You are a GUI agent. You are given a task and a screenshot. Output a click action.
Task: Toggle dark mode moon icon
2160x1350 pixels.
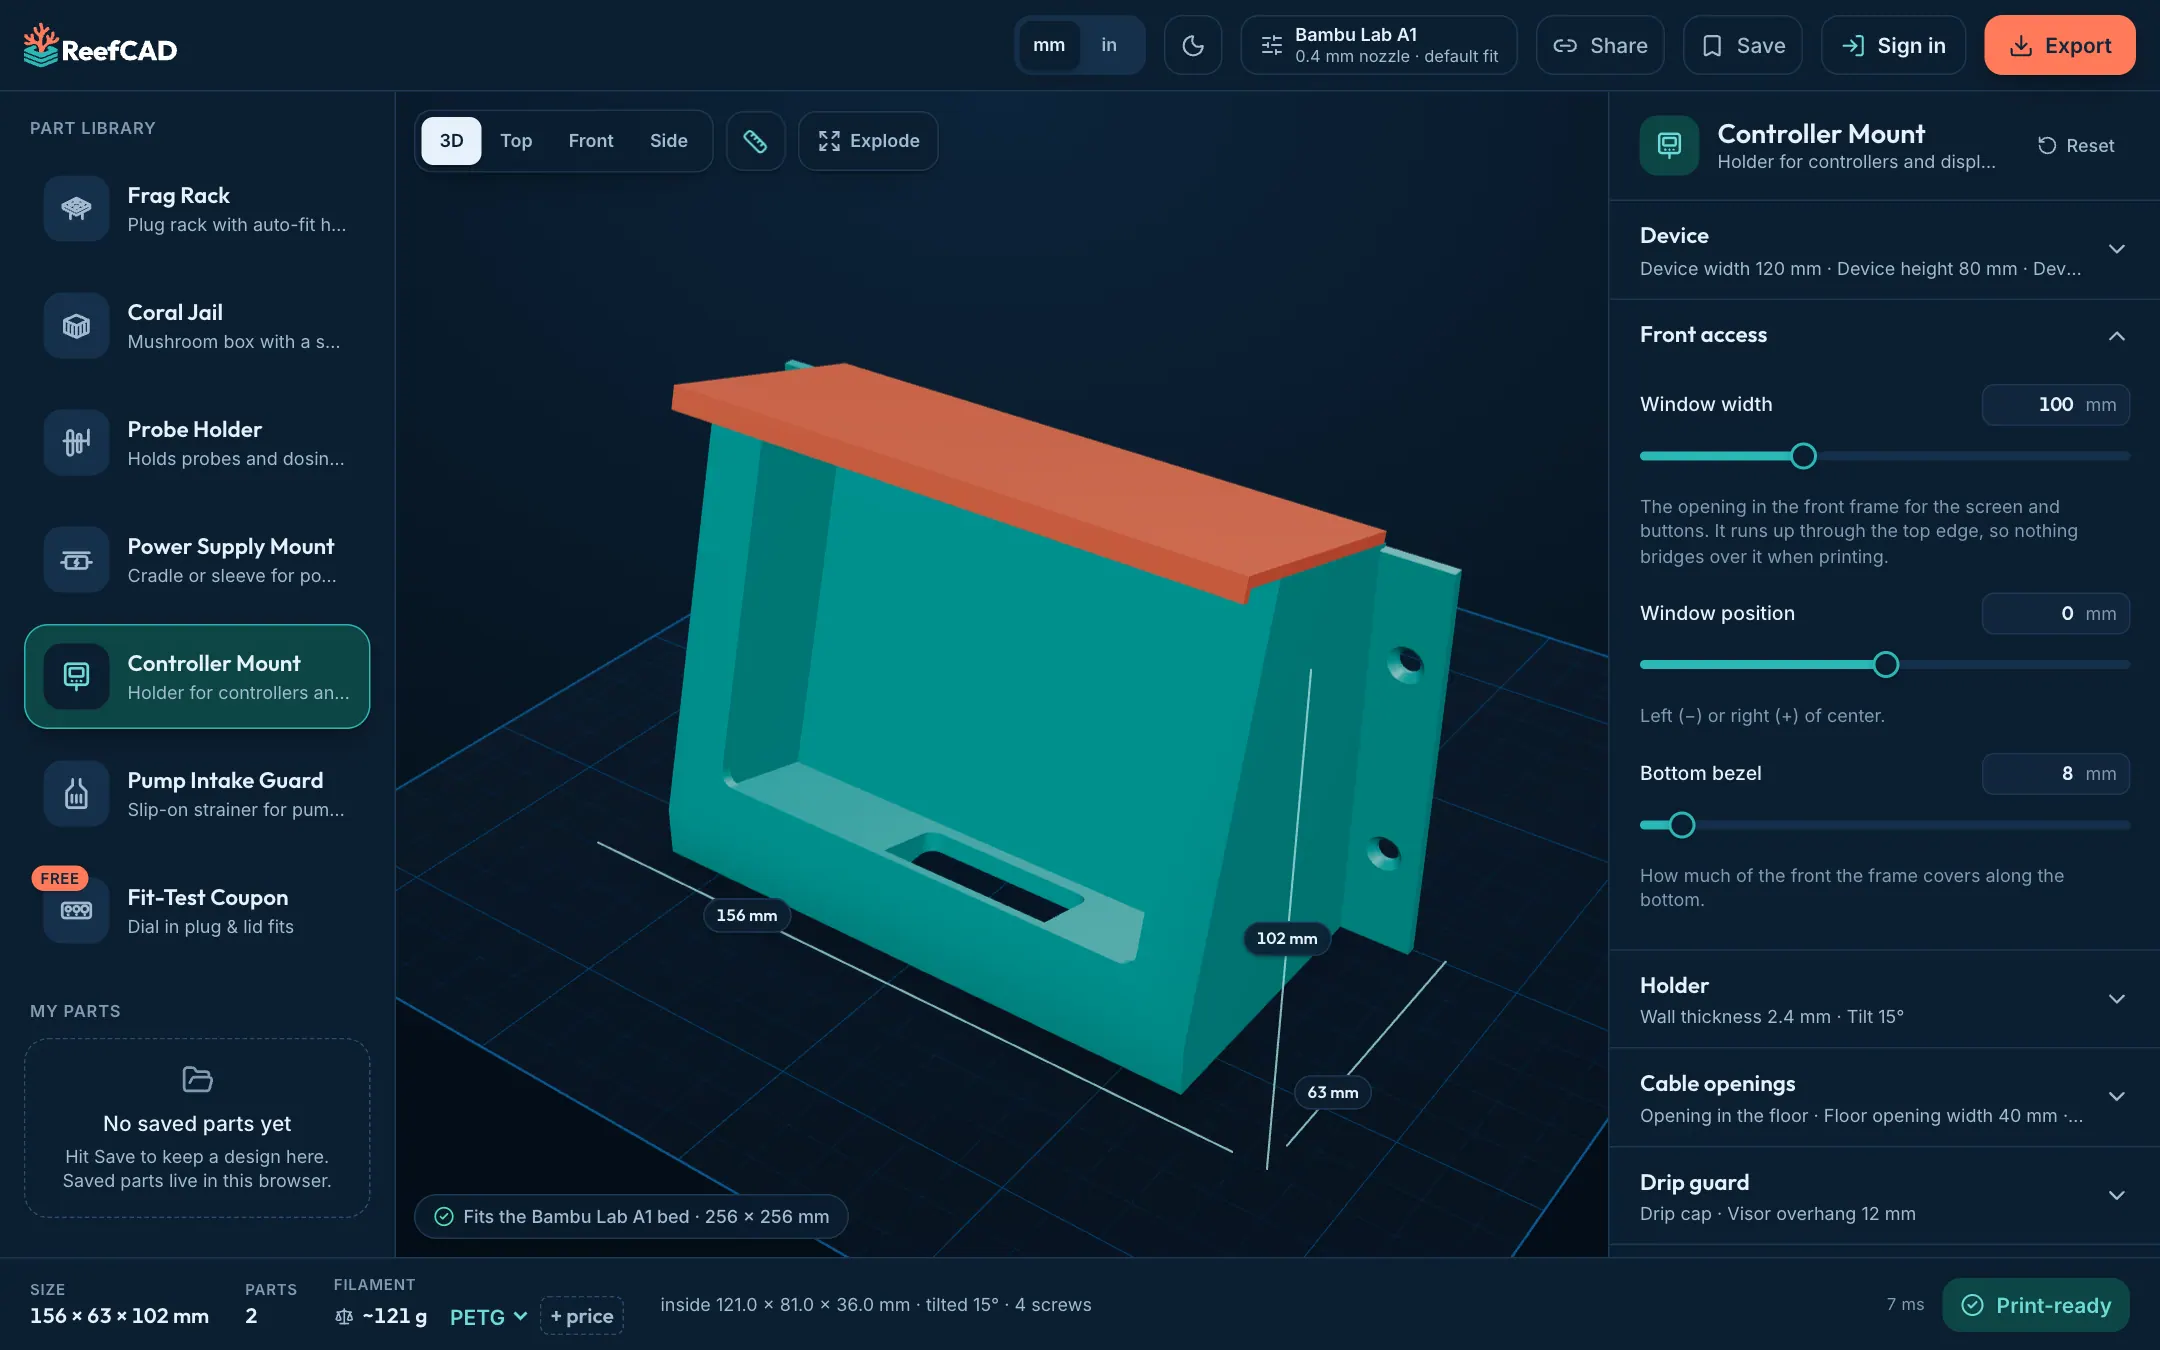[x=1192, y=45]
